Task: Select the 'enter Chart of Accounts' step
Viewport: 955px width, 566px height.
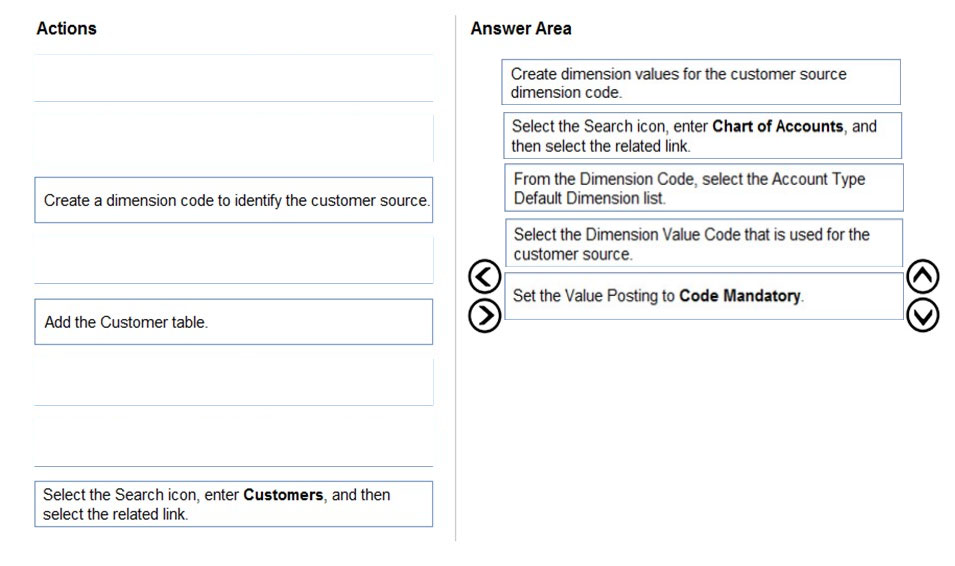Action: click(702, 135)
